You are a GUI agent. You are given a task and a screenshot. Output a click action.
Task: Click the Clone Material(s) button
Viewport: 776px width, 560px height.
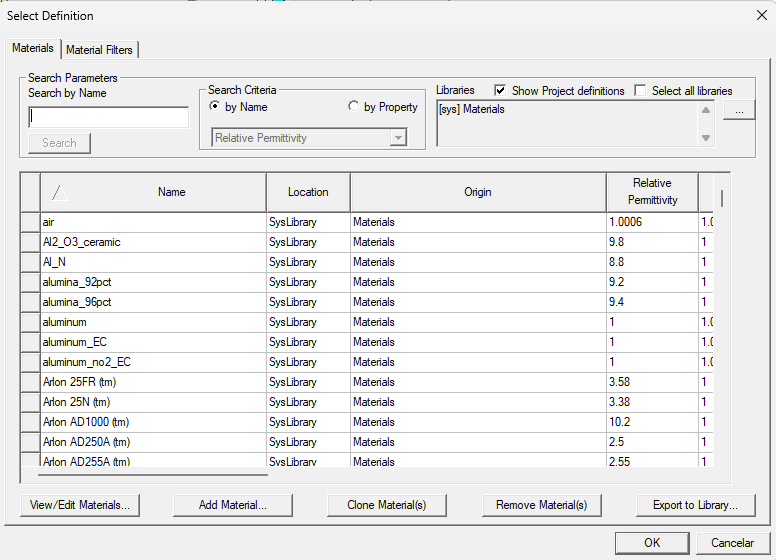(x=387, y=505)
